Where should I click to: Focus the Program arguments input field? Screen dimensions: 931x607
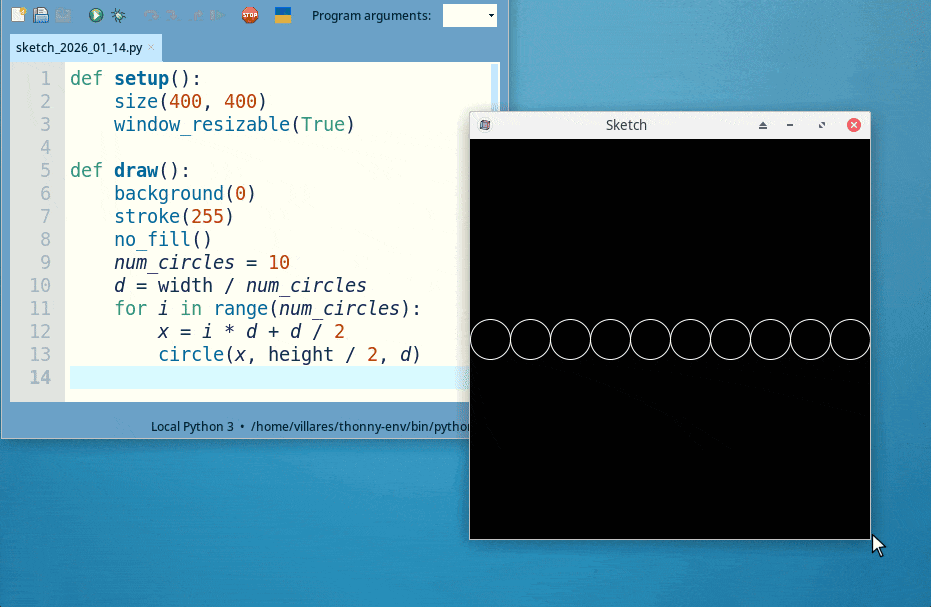tap(465, 15)
